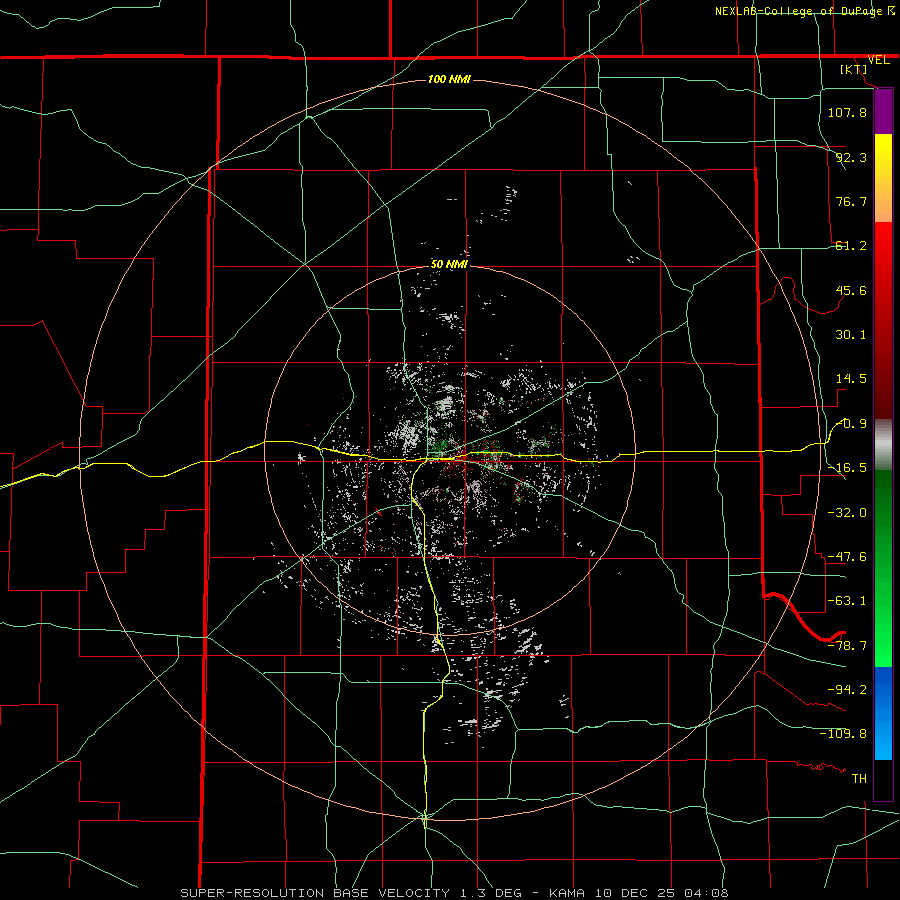Image resolution: width=900 pixels, height=900 pixels.
Task: Click the -63.1 legend value
Action: tap(847, 601)
